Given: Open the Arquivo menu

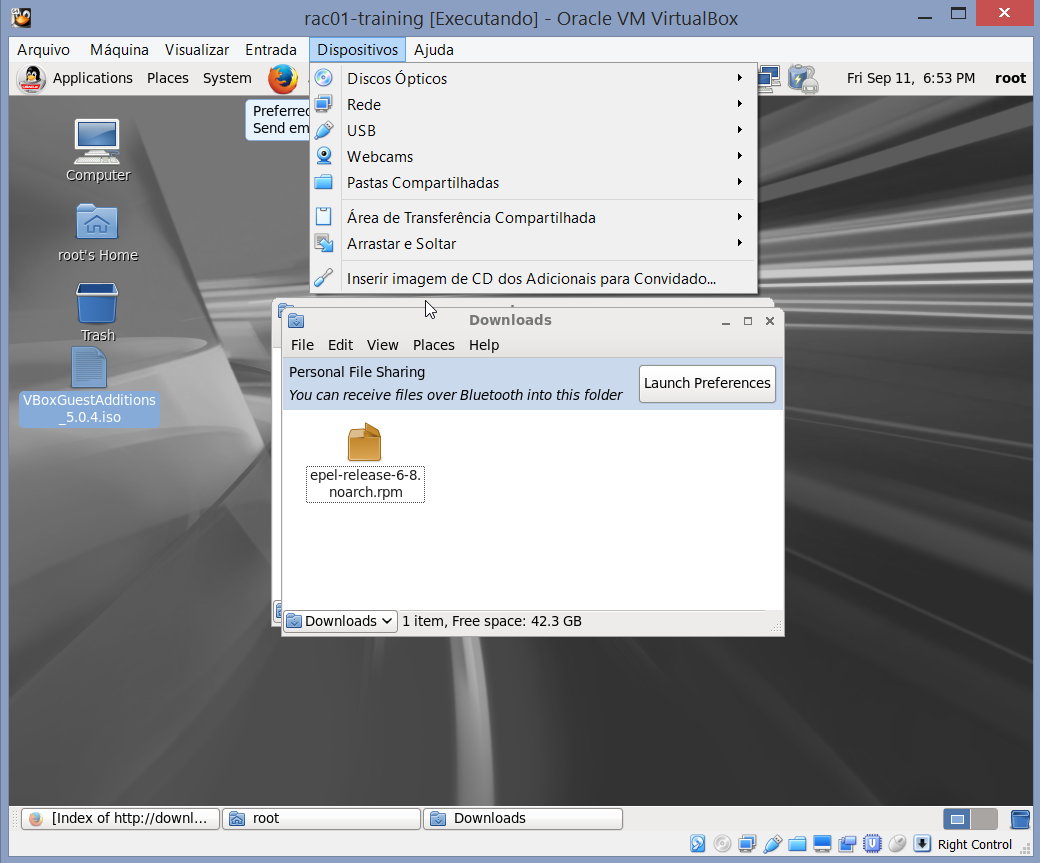Looking at the screenshot, I should pyautogui.click(x=44, y=50).
